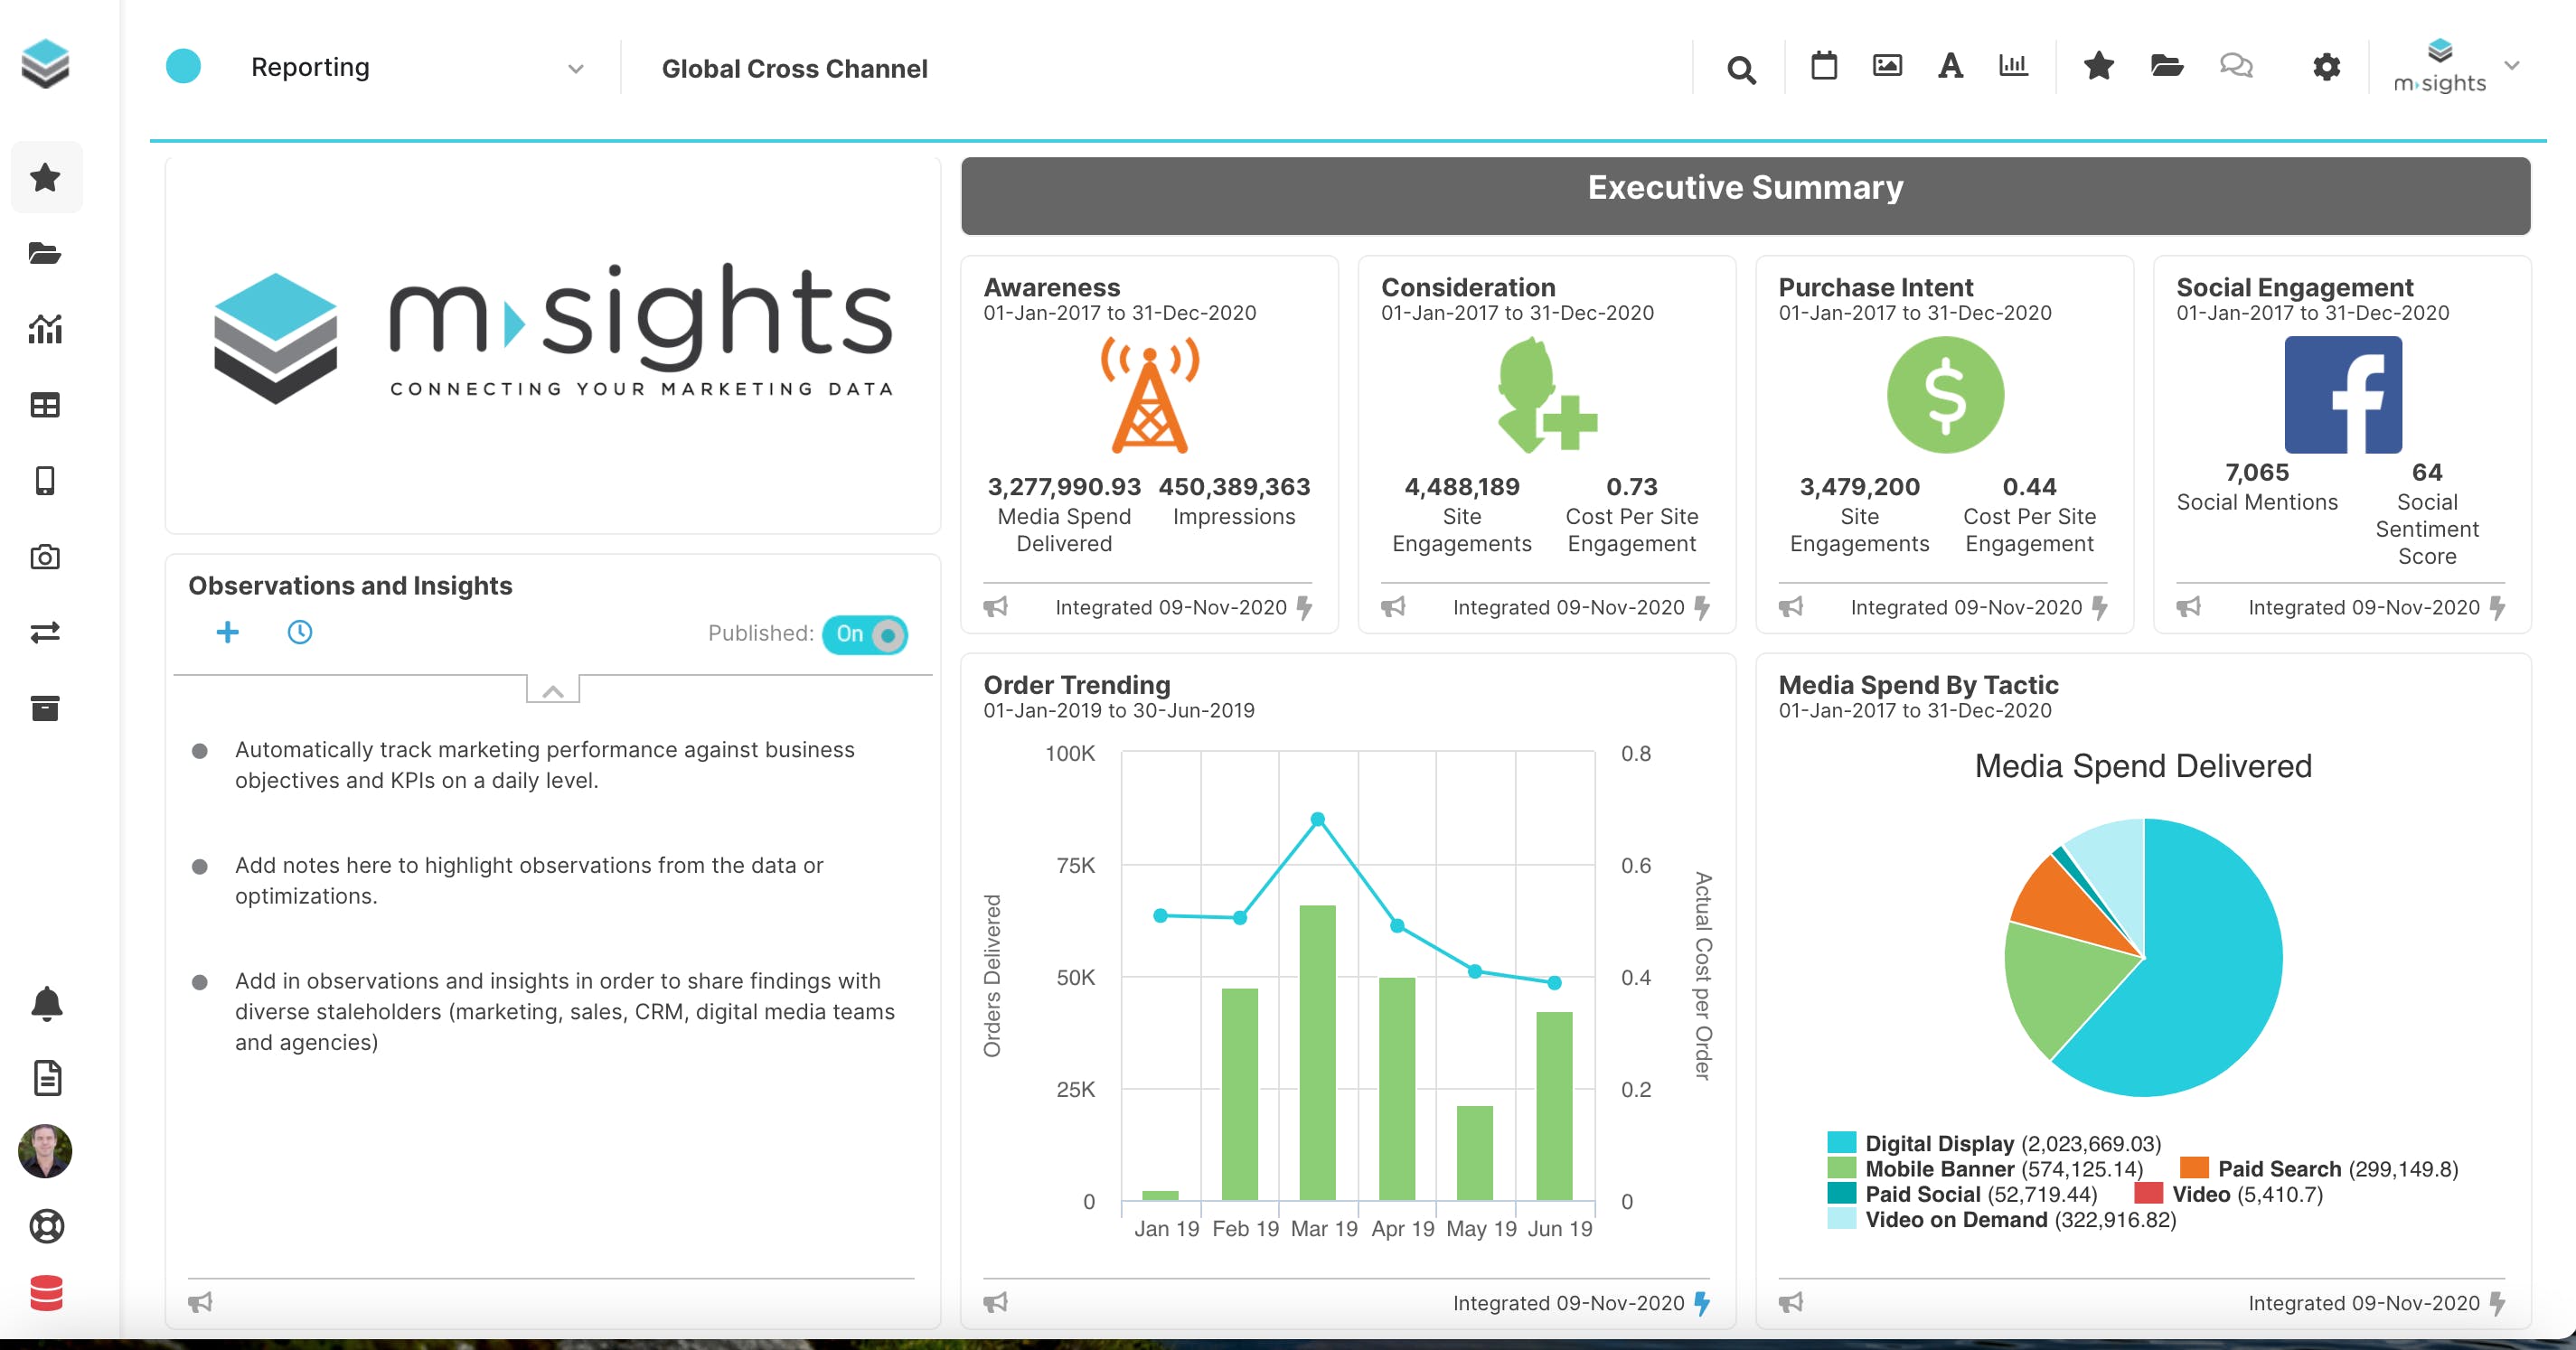
Task: Open the table grid view in sidebar
Action: pyautogui.click(x=45, y=405)
